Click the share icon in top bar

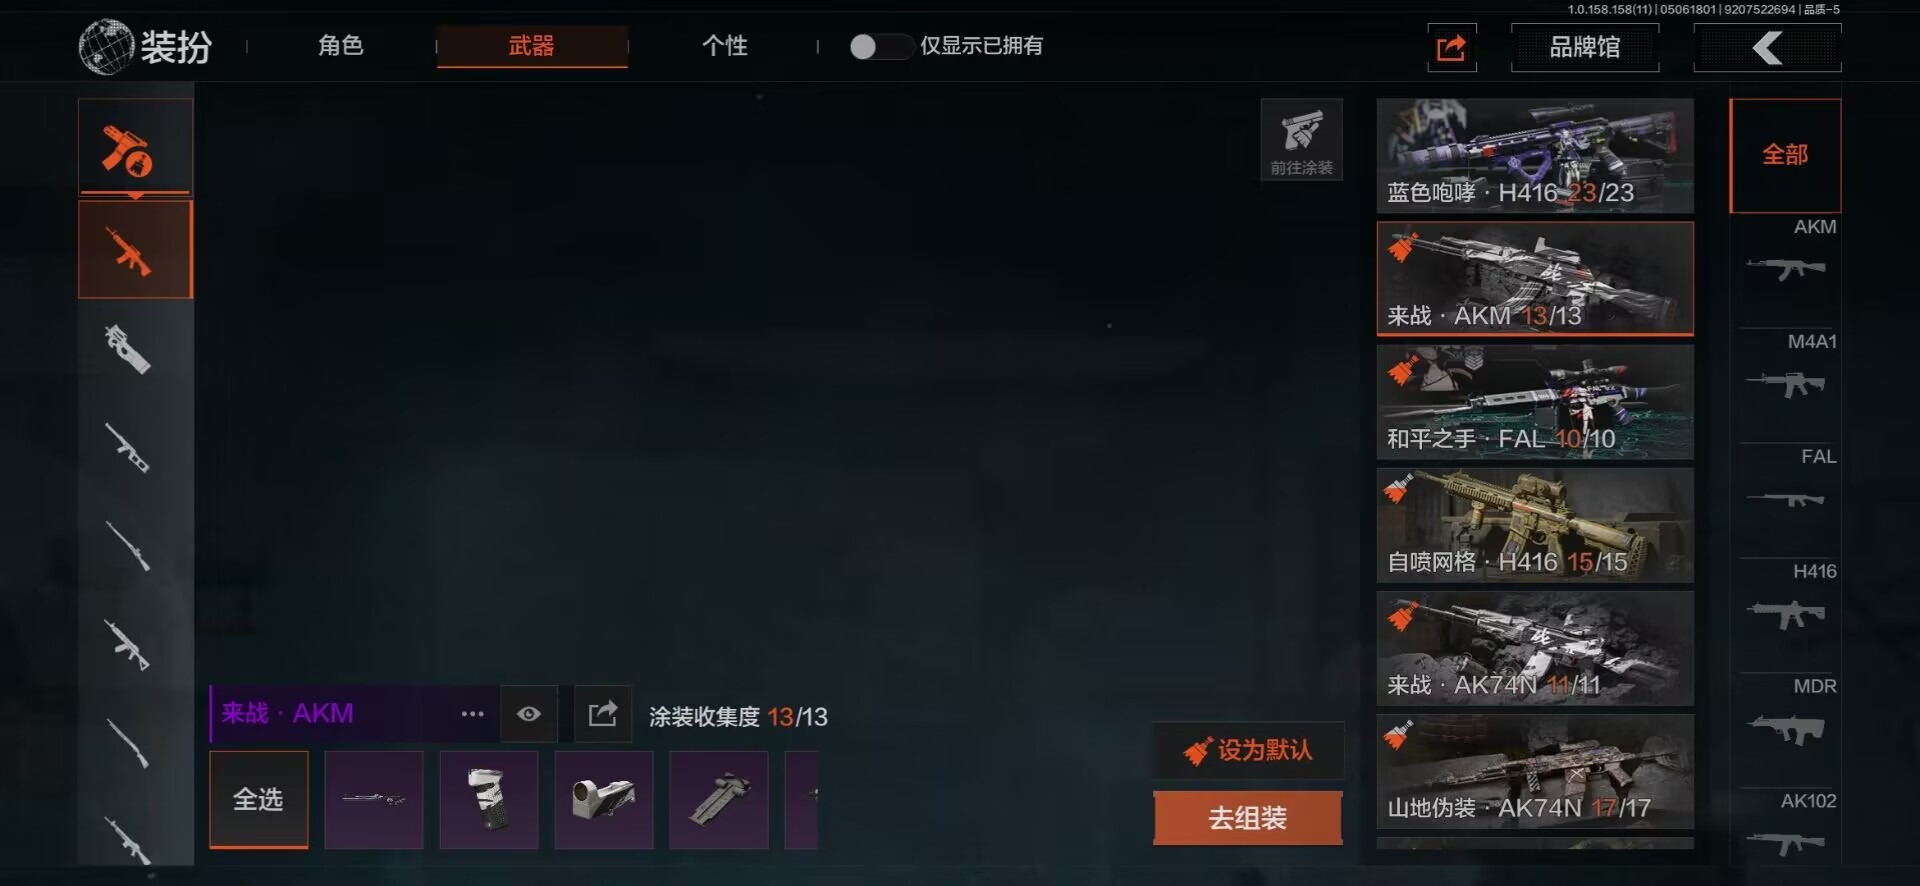point(1451,47)
